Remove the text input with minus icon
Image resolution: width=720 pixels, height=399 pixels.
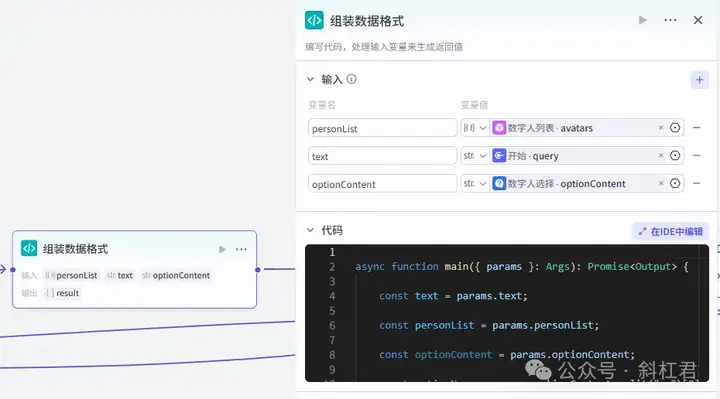pyautogui.click(x=697, y=156)
